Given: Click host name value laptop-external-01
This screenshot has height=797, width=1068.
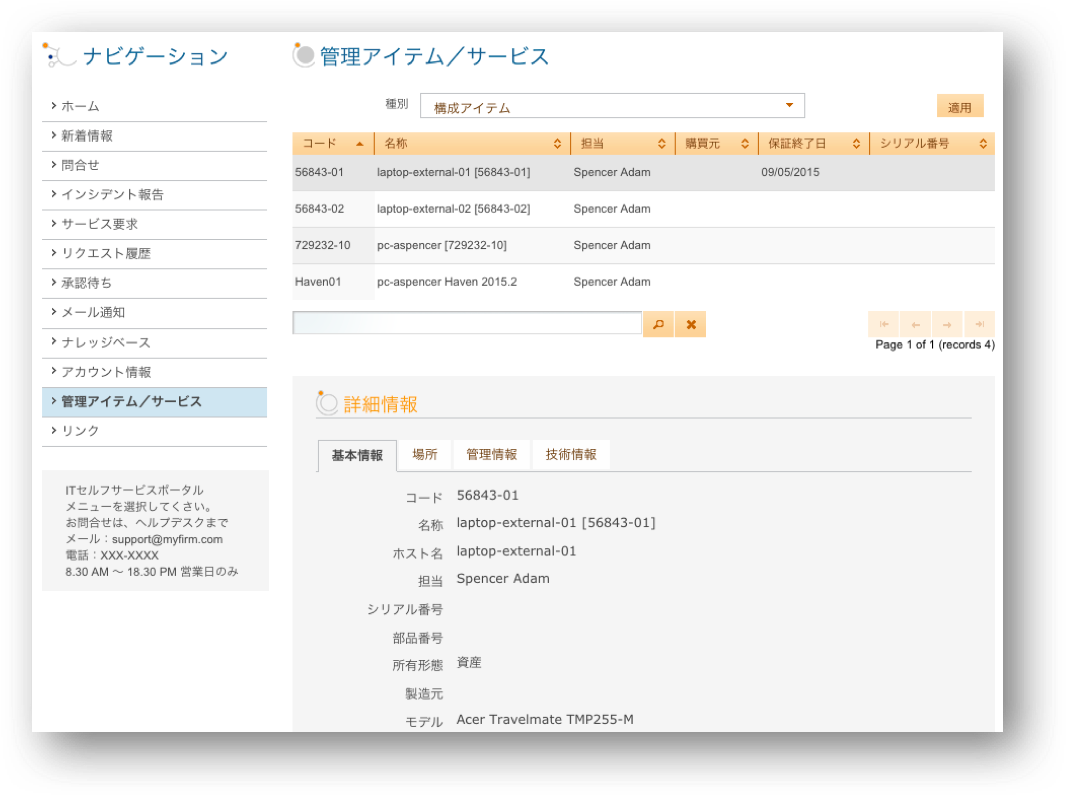Looking at the screenshot, I should (x=516, y=551).
